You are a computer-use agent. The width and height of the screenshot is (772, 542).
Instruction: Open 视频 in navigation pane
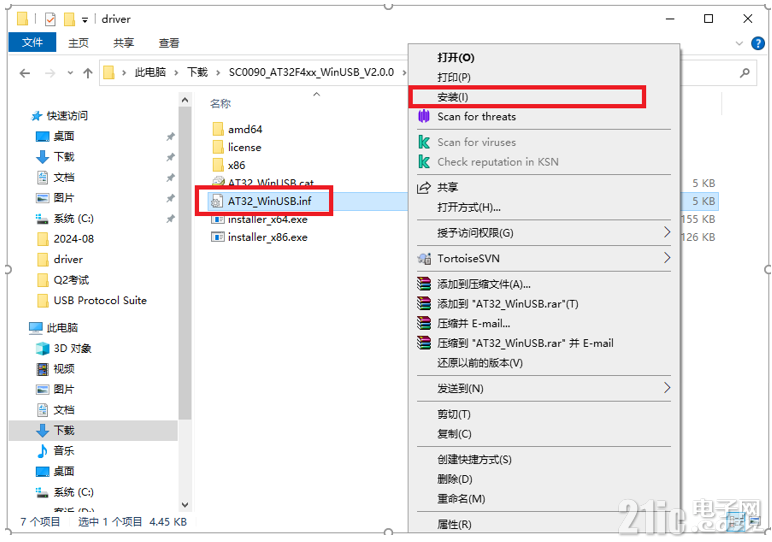(x=64, y=369)
